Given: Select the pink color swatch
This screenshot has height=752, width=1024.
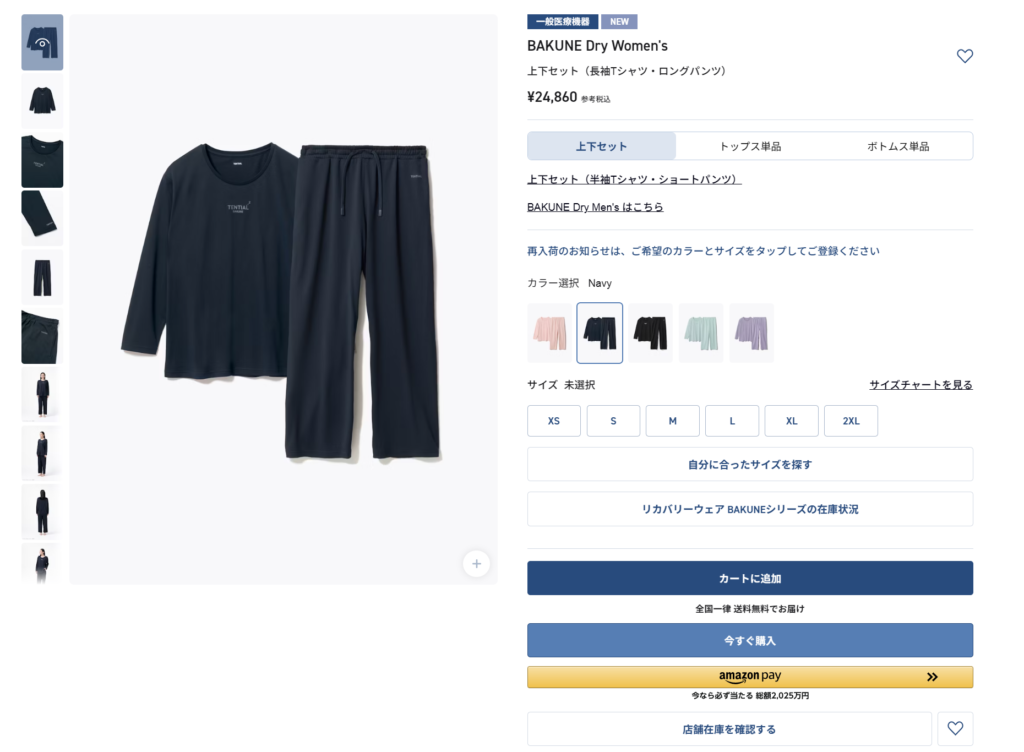Looking at the screenshot, I should [x=549, y=333].
